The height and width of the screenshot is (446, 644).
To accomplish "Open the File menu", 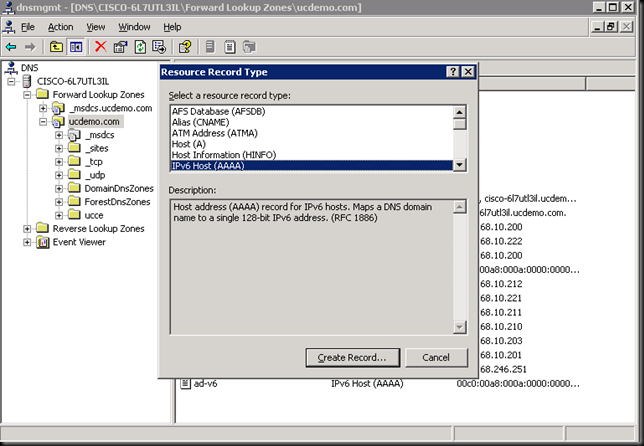I will coord(28,27).
